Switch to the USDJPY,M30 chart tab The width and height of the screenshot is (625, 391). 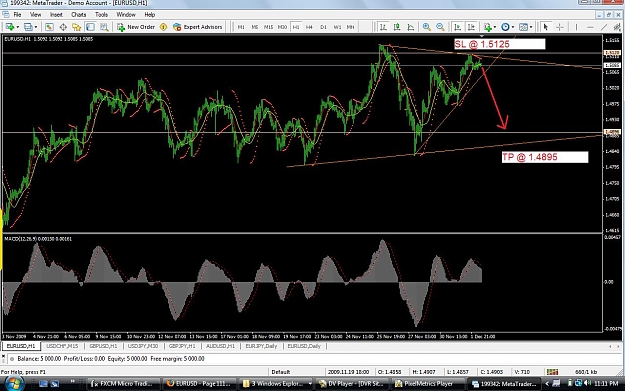click(143, 346)
